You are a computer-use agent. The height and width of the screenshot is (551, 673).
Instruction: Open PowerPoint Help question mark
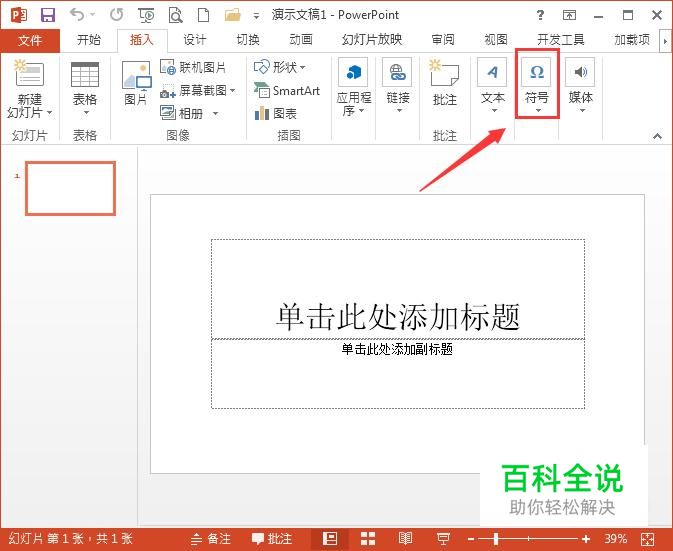(540, 15)
